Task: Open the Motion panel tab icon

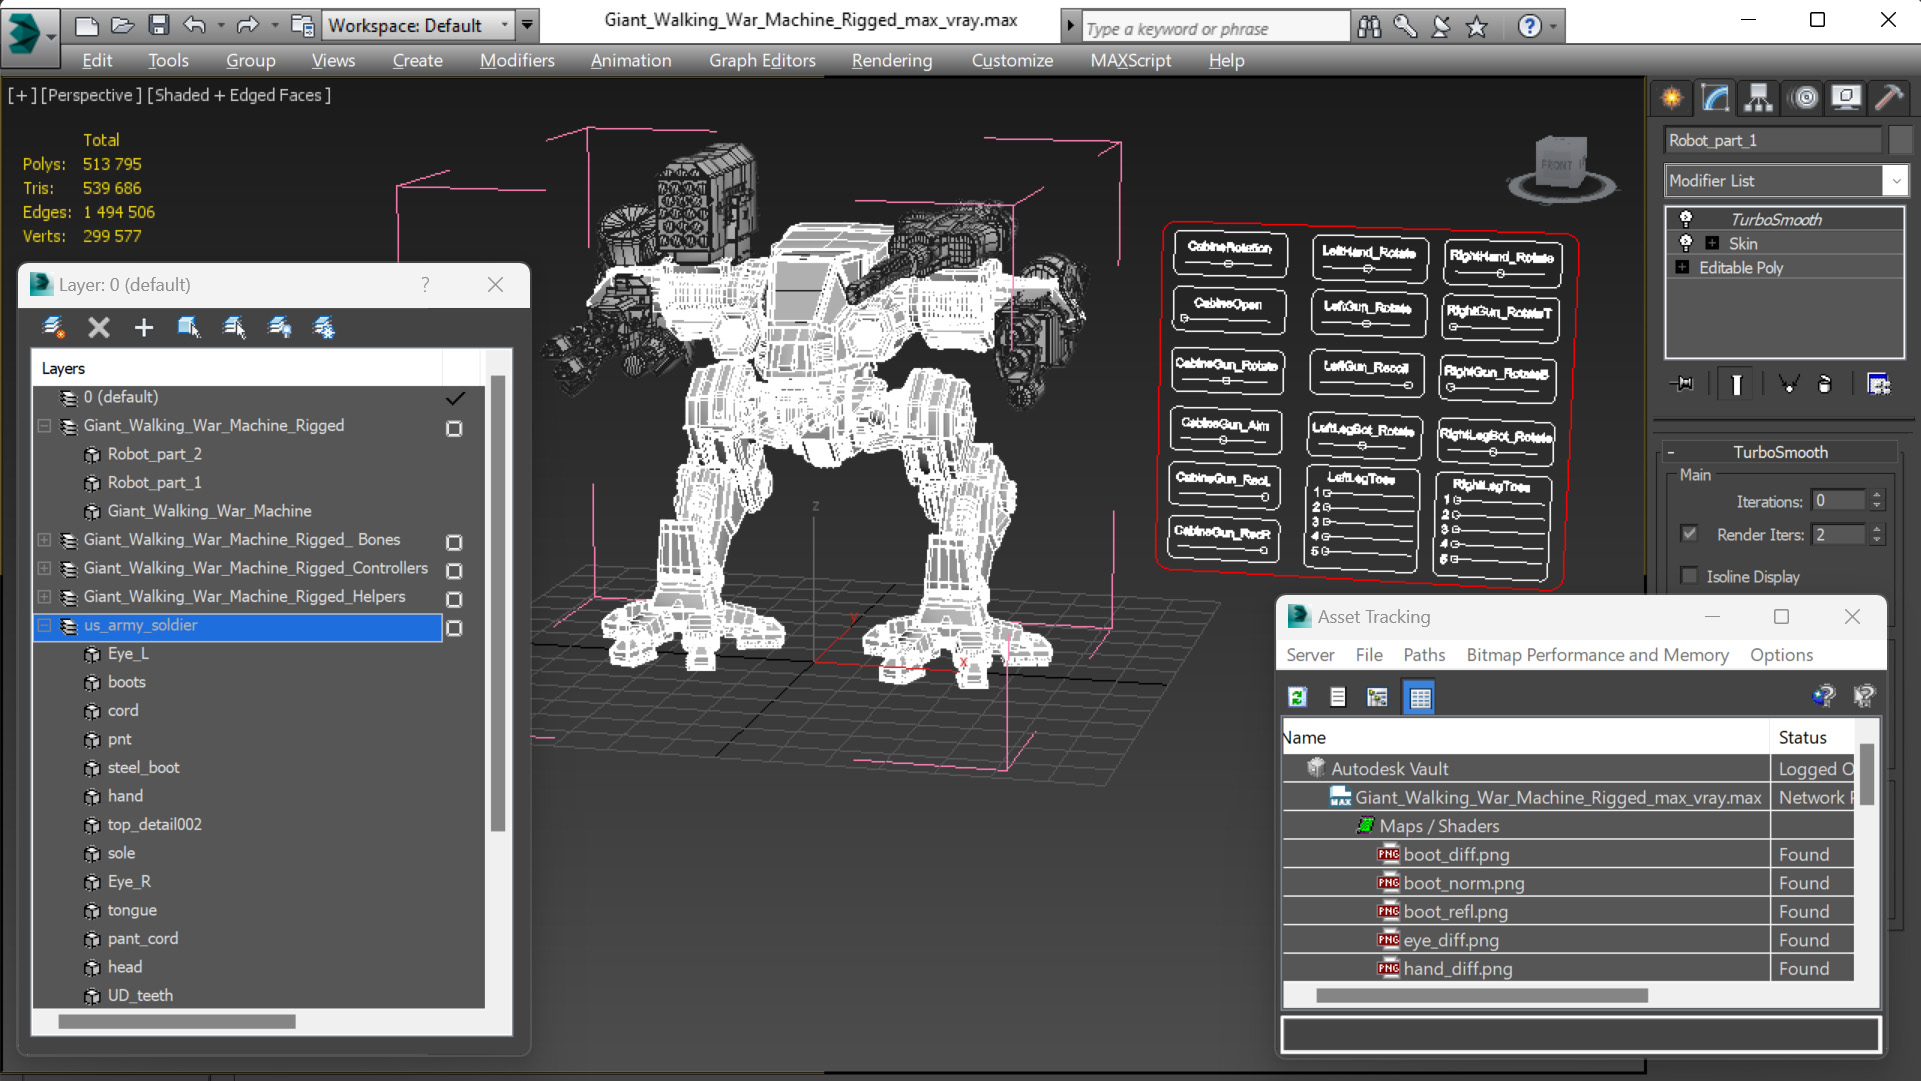Action: click(x=1805, y=98)
